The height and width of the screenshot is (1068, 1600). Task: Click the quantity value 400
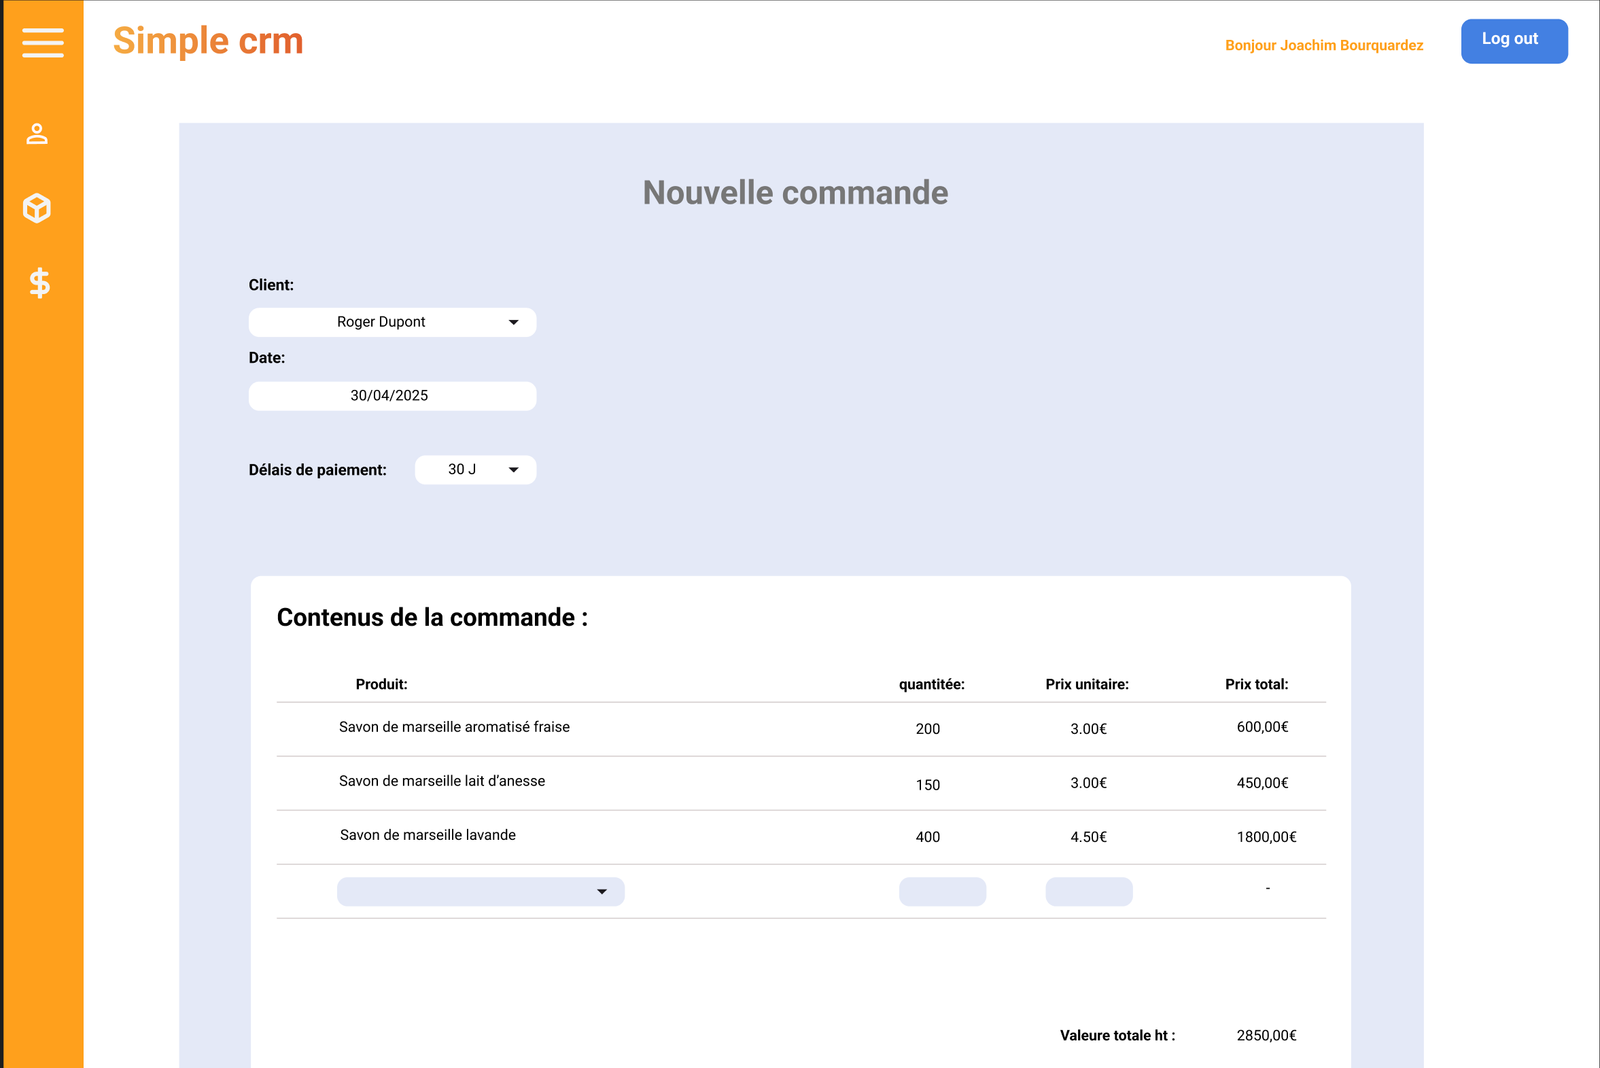[x=928, y=837]
